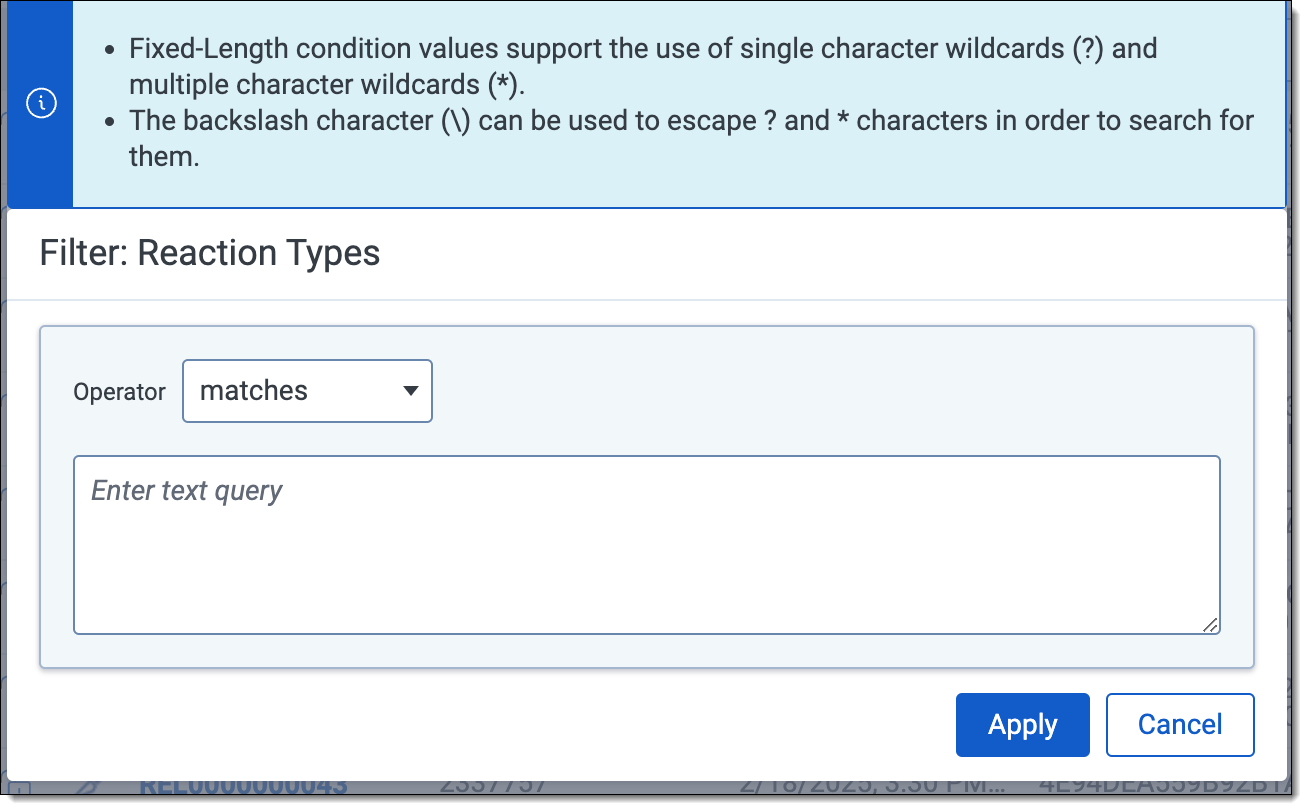Click the backslash escape character tip text
1303x805 pixels.
691,139
